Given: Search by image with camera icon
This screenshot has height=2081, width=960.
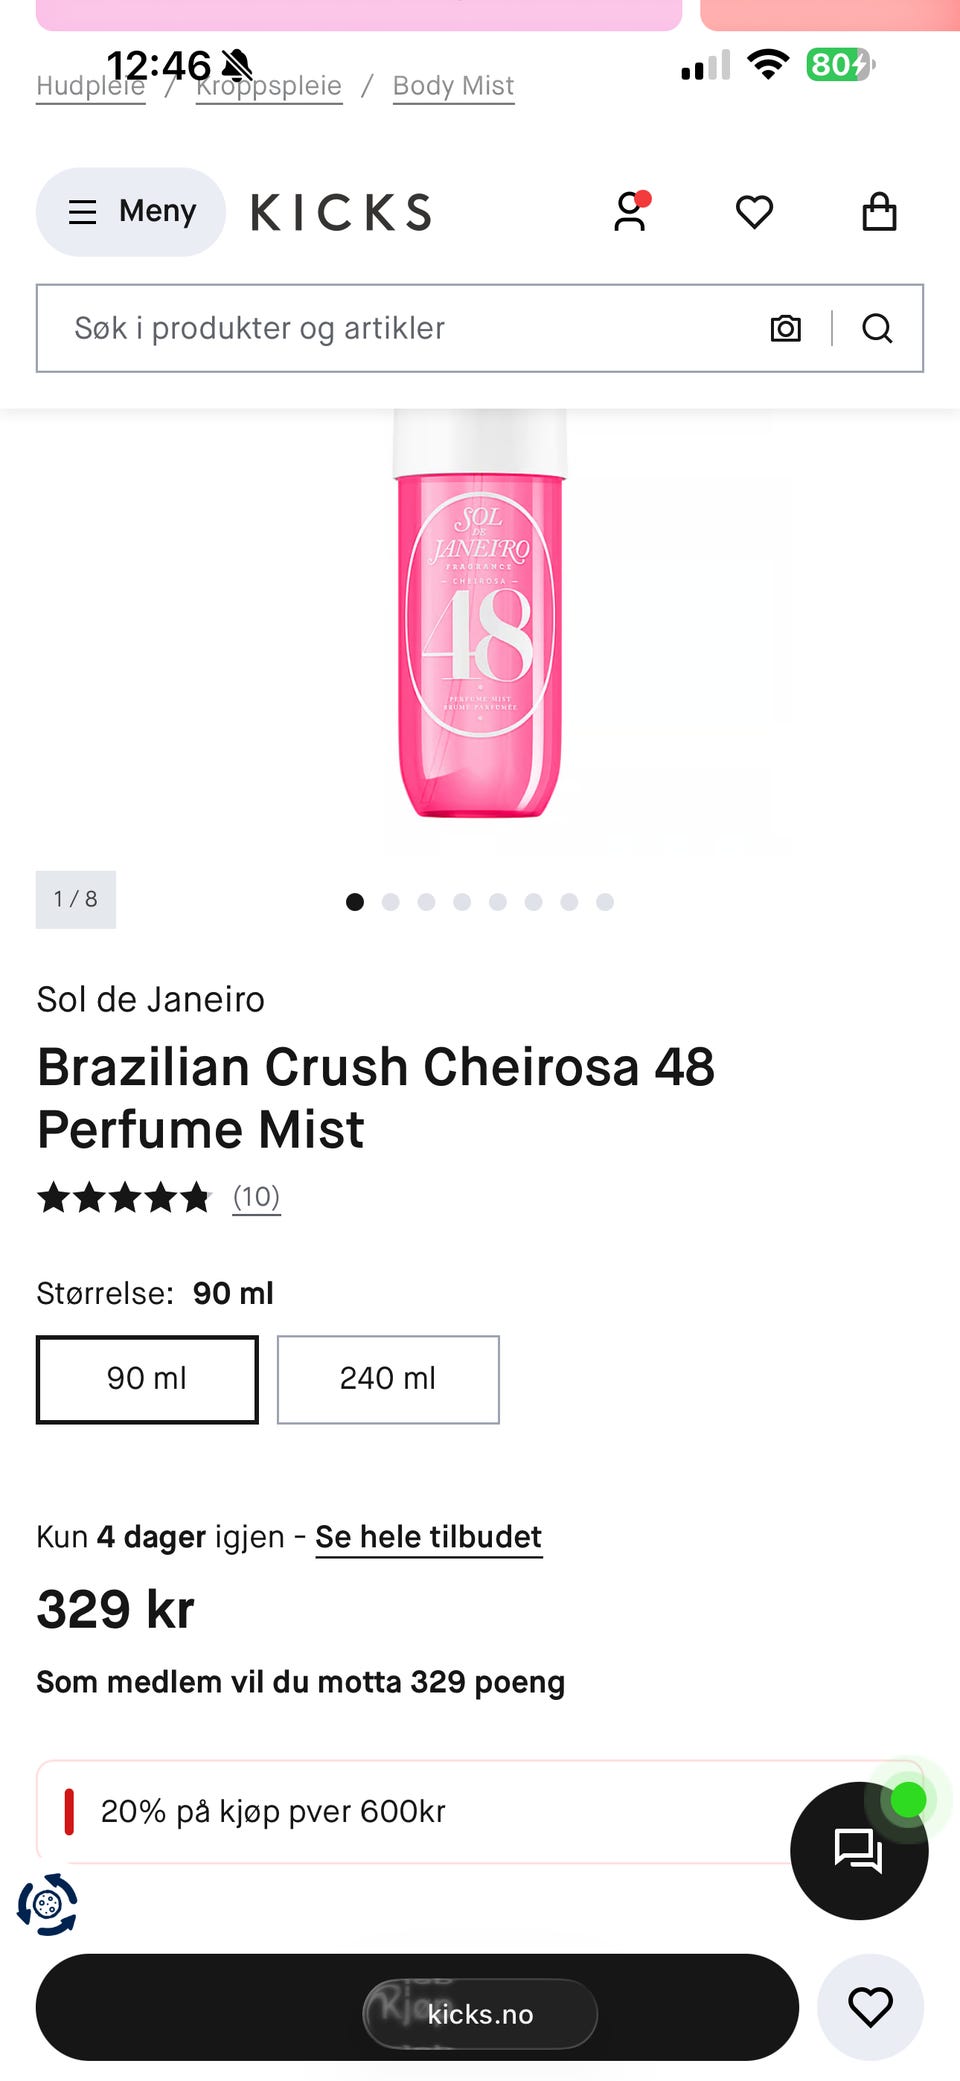Looking at the screenshot, I should tap(786, 328).
